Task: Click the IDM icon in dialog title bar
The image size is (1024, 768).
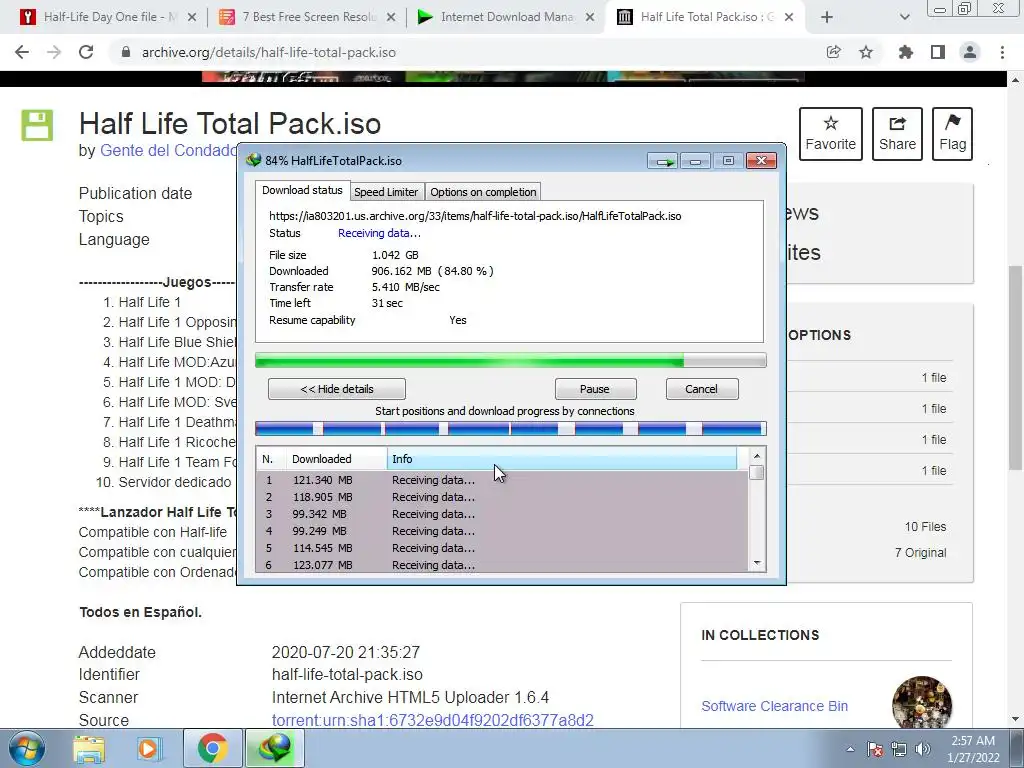Action: click(253, 161)
